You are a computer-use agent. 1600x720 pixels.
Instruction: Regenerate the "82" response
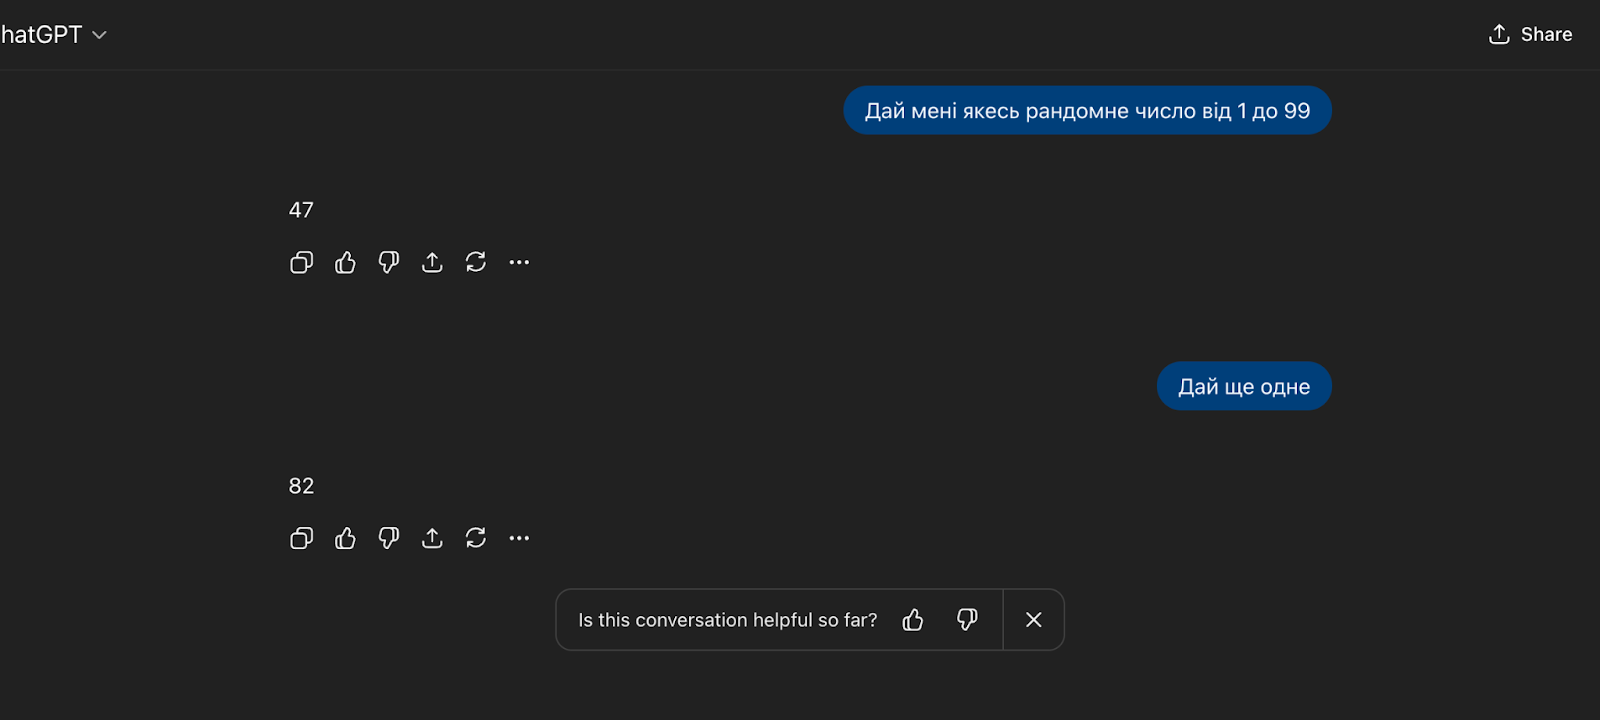coord(476,539)
